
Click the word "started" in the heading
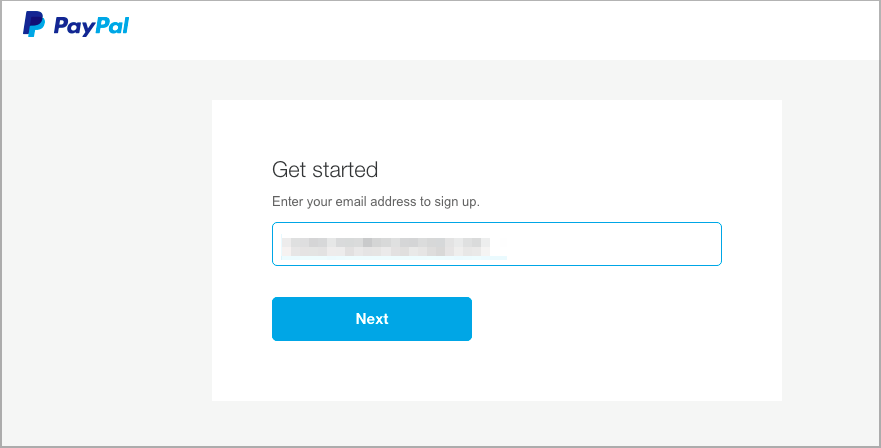coord(345,169)
